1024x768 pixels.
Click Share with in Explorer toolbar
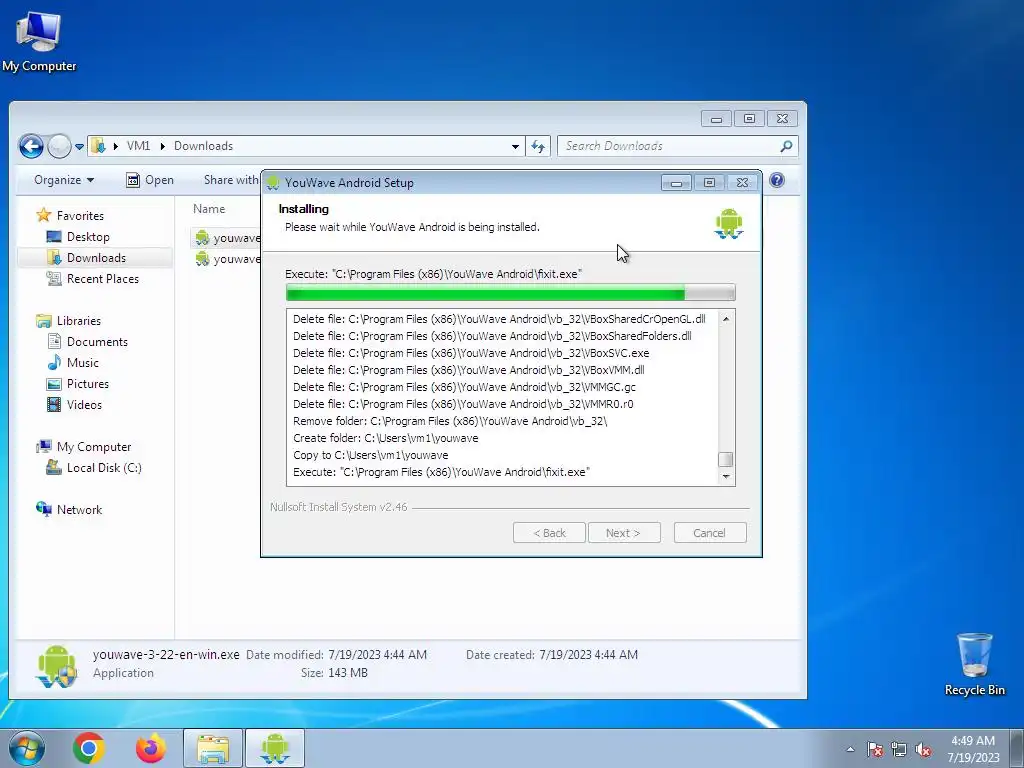[x=231, y=180]
